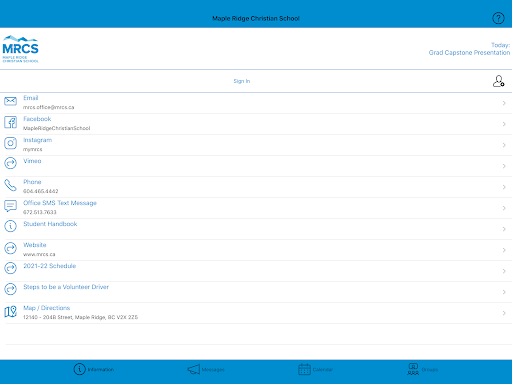Screen dimensions: 512x384
Task: Click the Sign In link
Action: 242,81
